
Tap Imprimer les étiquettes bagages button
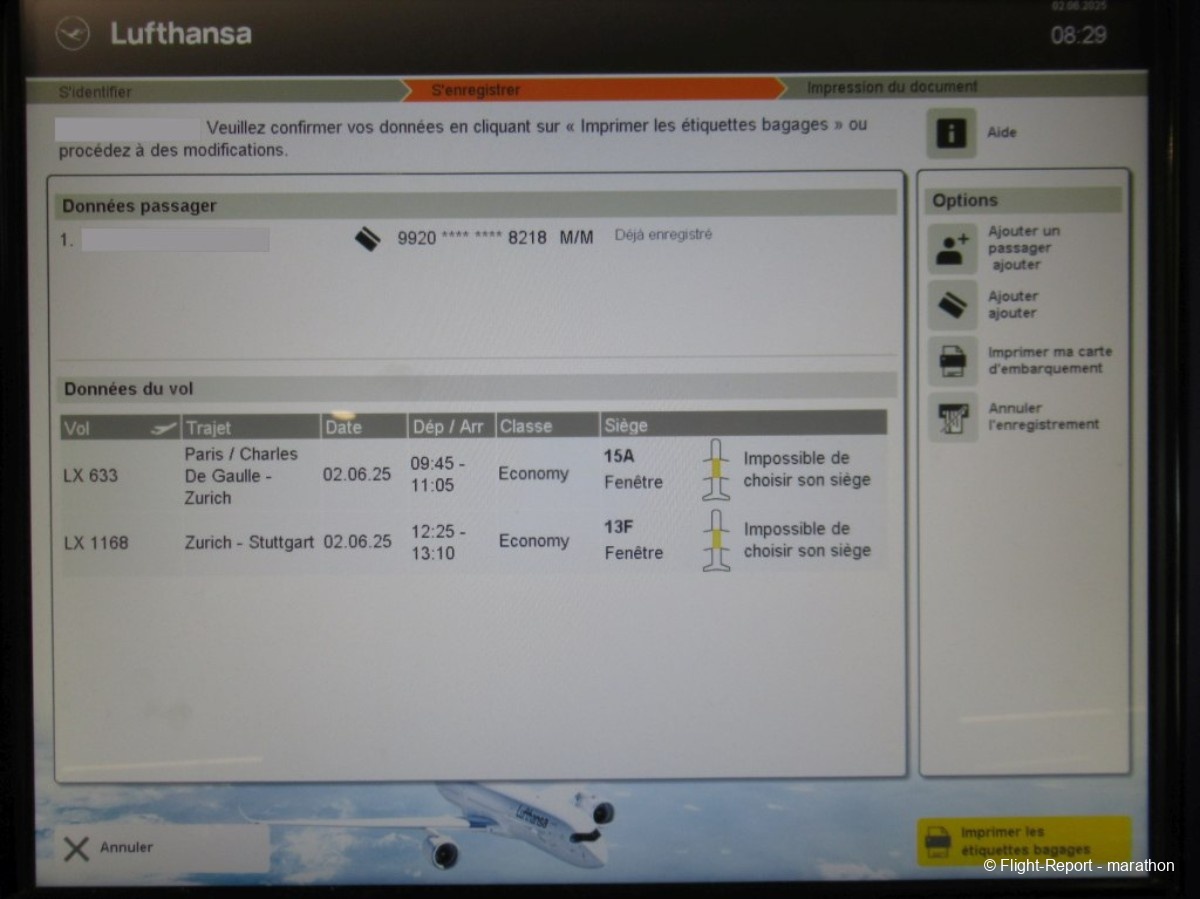tap(1024, 841)
